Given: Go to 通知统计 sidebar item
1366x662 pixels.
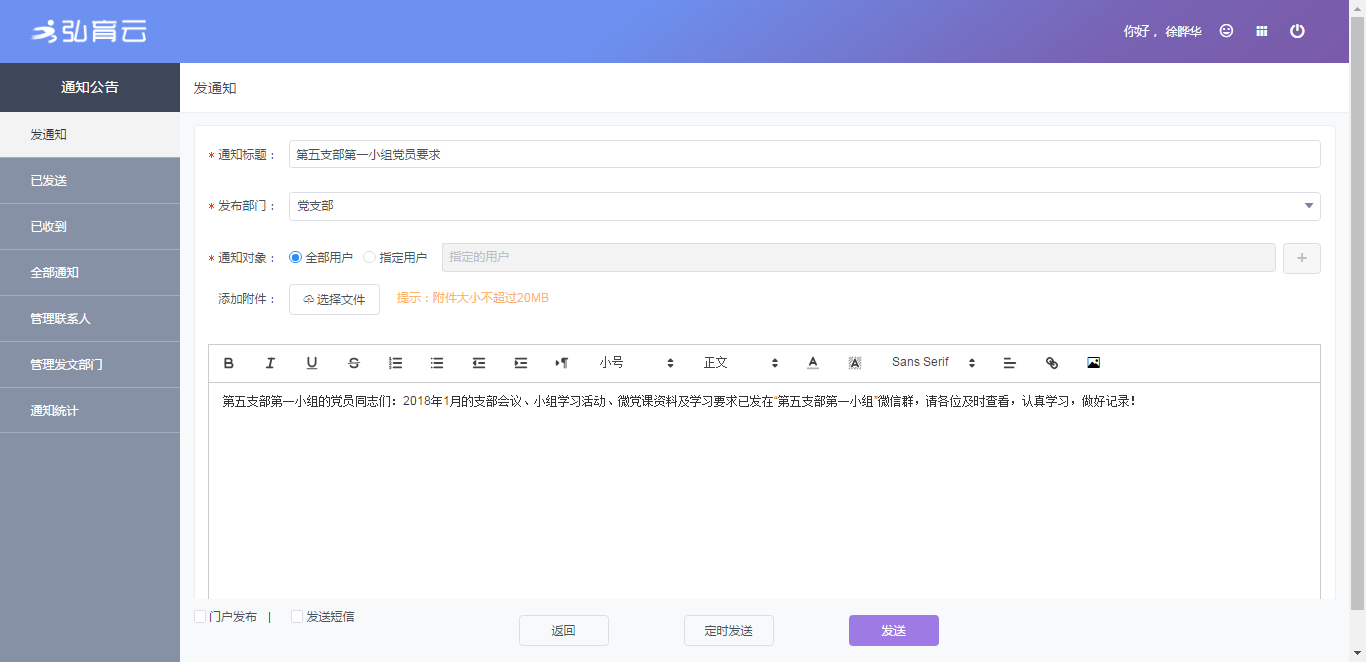Looking at the screenshot, I should pyautogui.click(x=90, y=411).
